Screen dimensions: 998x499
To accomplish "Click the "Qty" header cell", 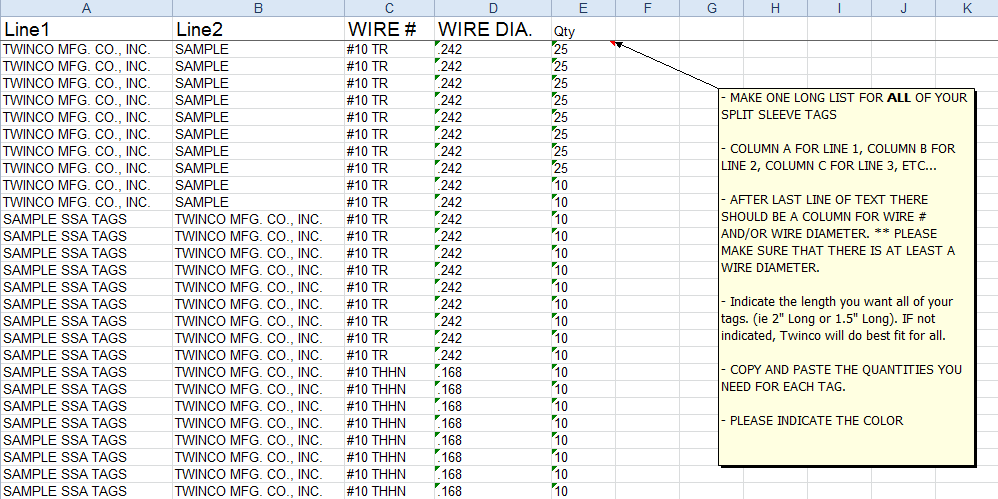I will click(x=584, y=29).
